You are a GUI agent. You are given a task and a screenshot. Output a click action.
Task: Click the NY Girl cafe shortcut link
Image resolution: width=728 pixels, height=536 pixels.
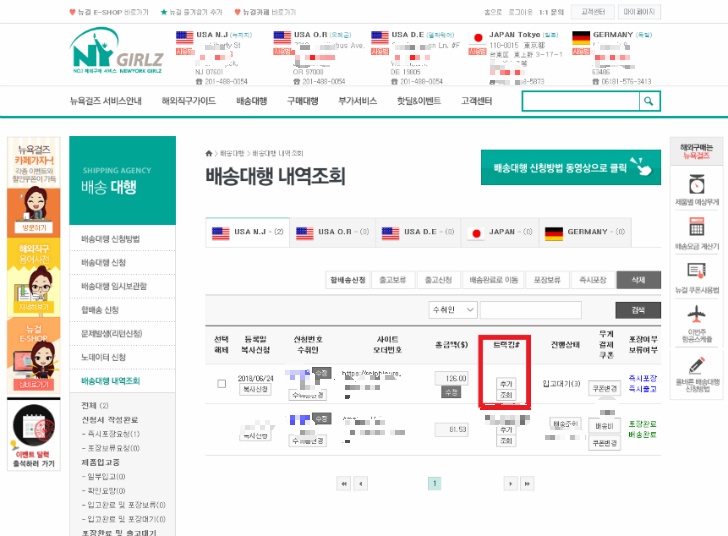click(x=265, y=12)
